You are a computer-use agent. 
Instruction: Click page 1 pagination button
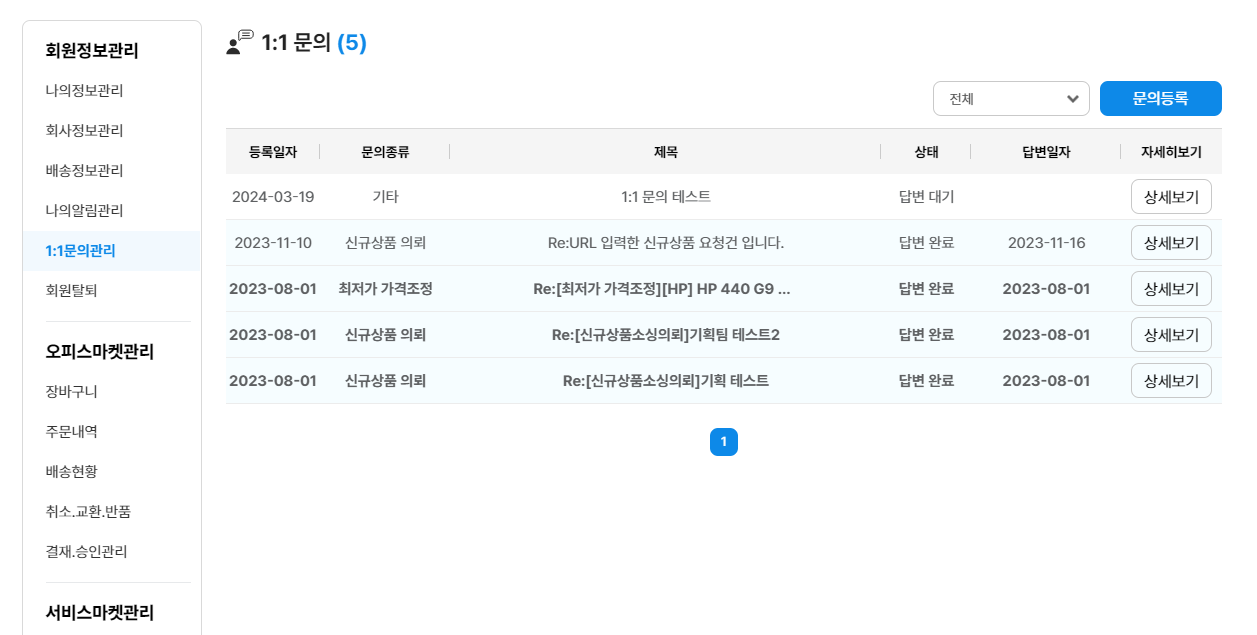724,442
